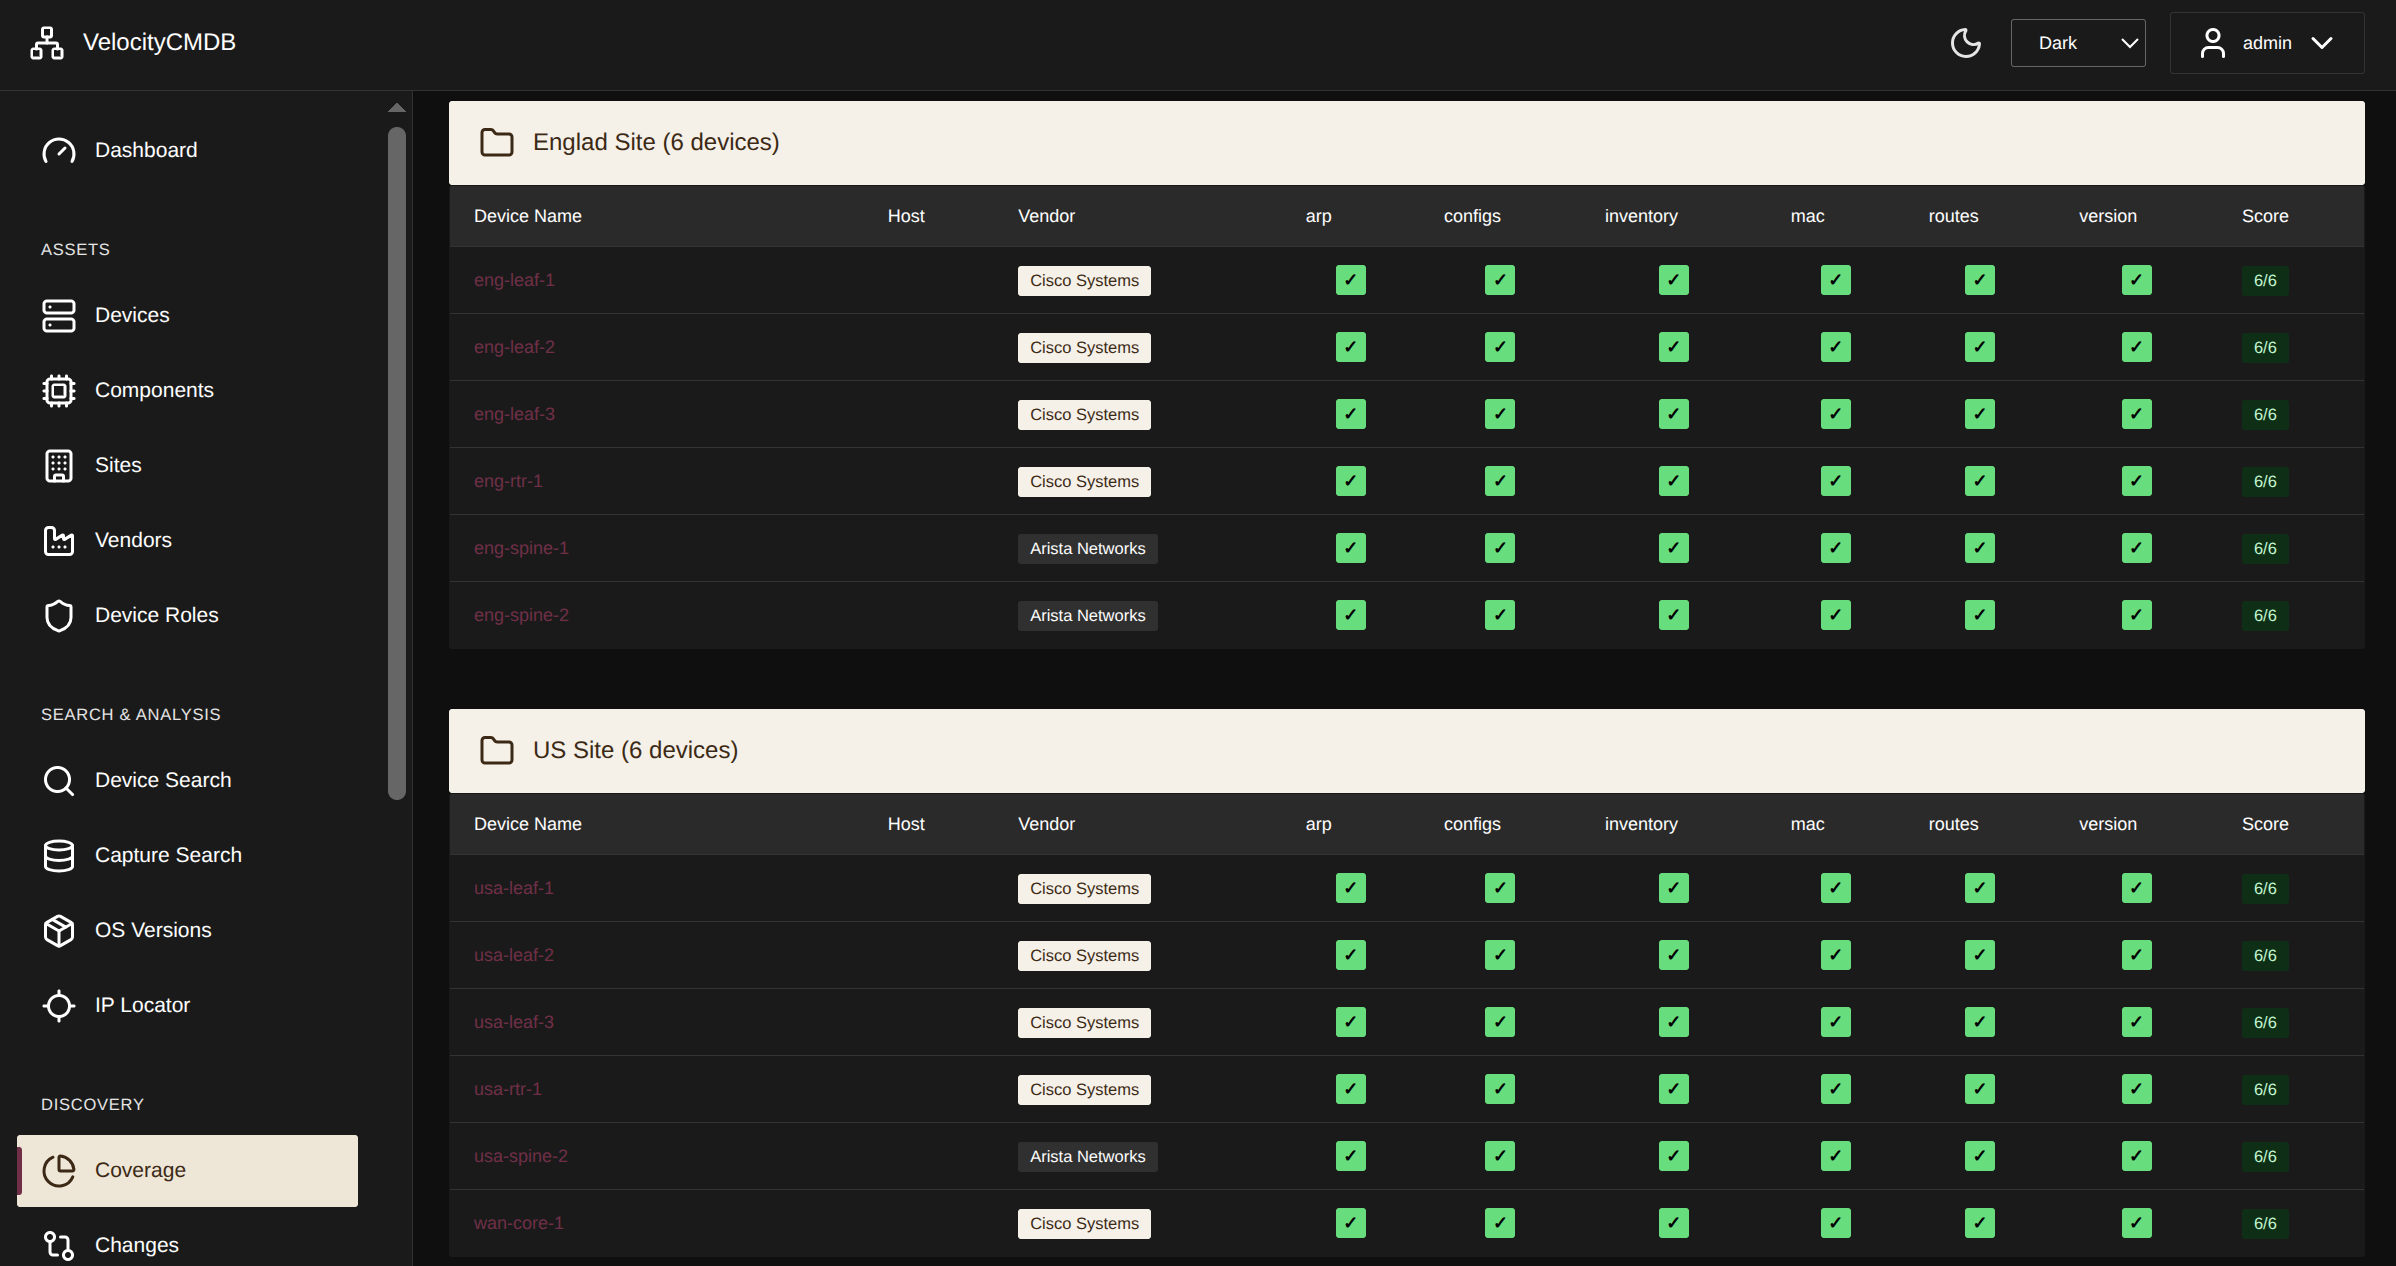2396x1266 pixels.
Task: Open the Dark theme dropdown
Action: coord(2077,43)
